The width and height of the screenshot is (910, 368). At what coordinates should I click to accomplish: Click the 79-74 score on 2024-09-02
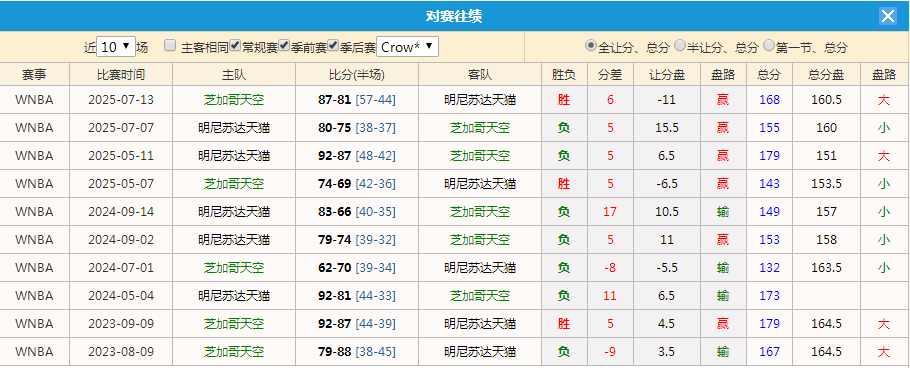click(x=335, y=240)
